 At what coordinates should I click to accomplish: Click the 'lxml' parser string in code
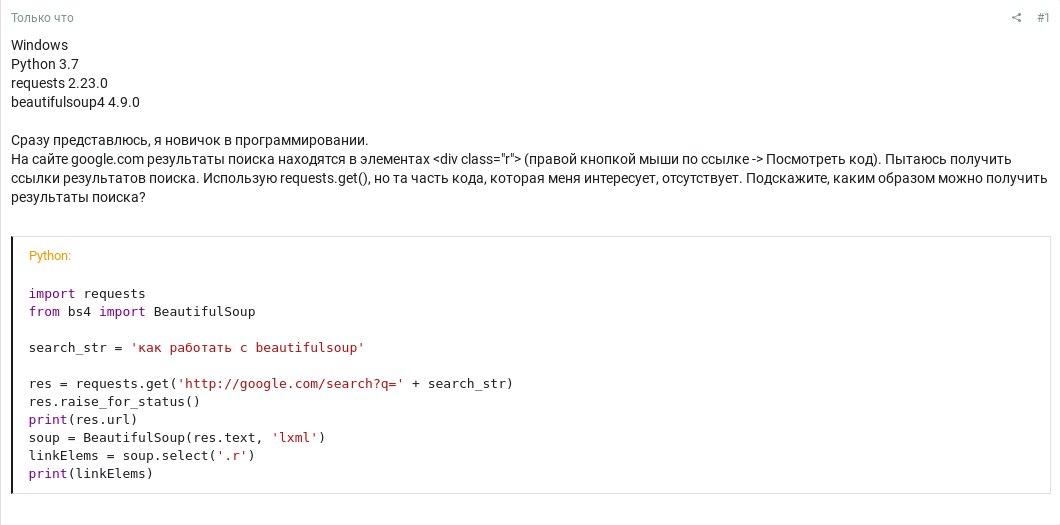click(295, 438)
